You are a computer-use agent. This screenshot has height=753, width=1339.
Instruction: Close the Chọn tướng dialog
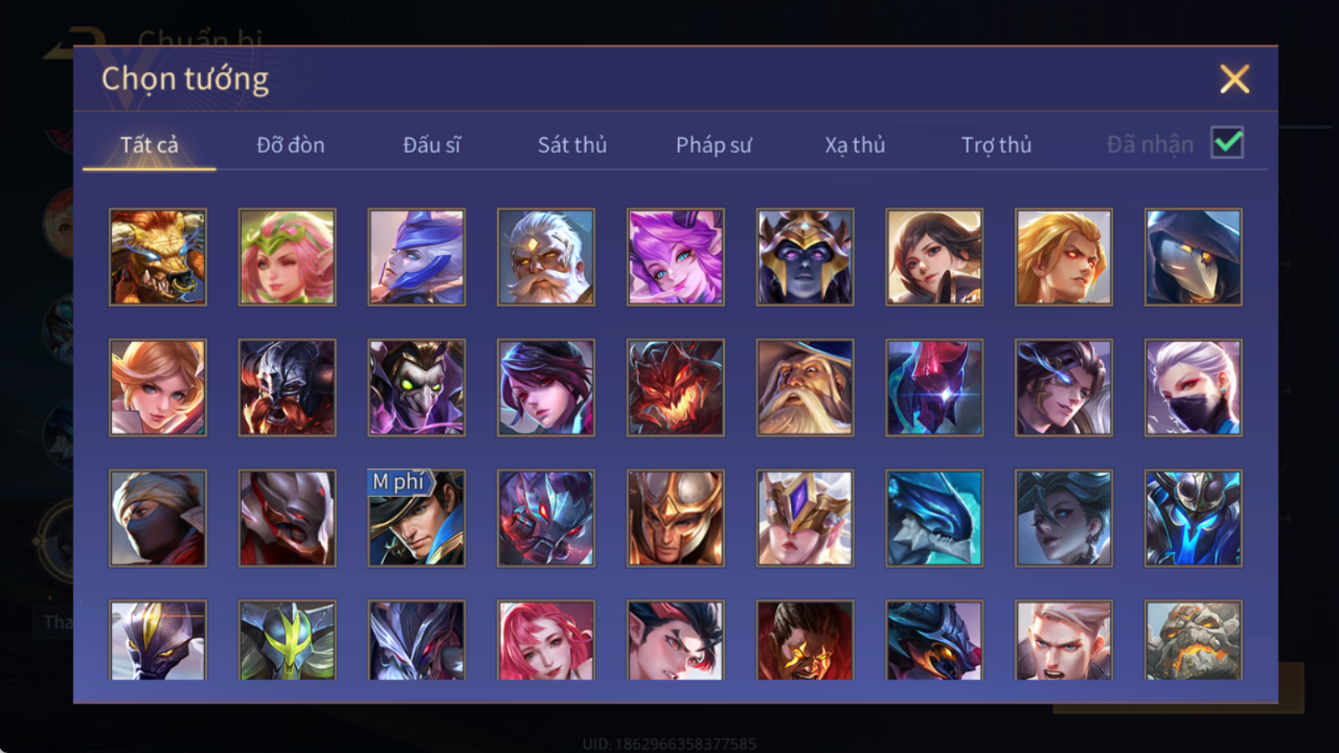[1235, 79]
